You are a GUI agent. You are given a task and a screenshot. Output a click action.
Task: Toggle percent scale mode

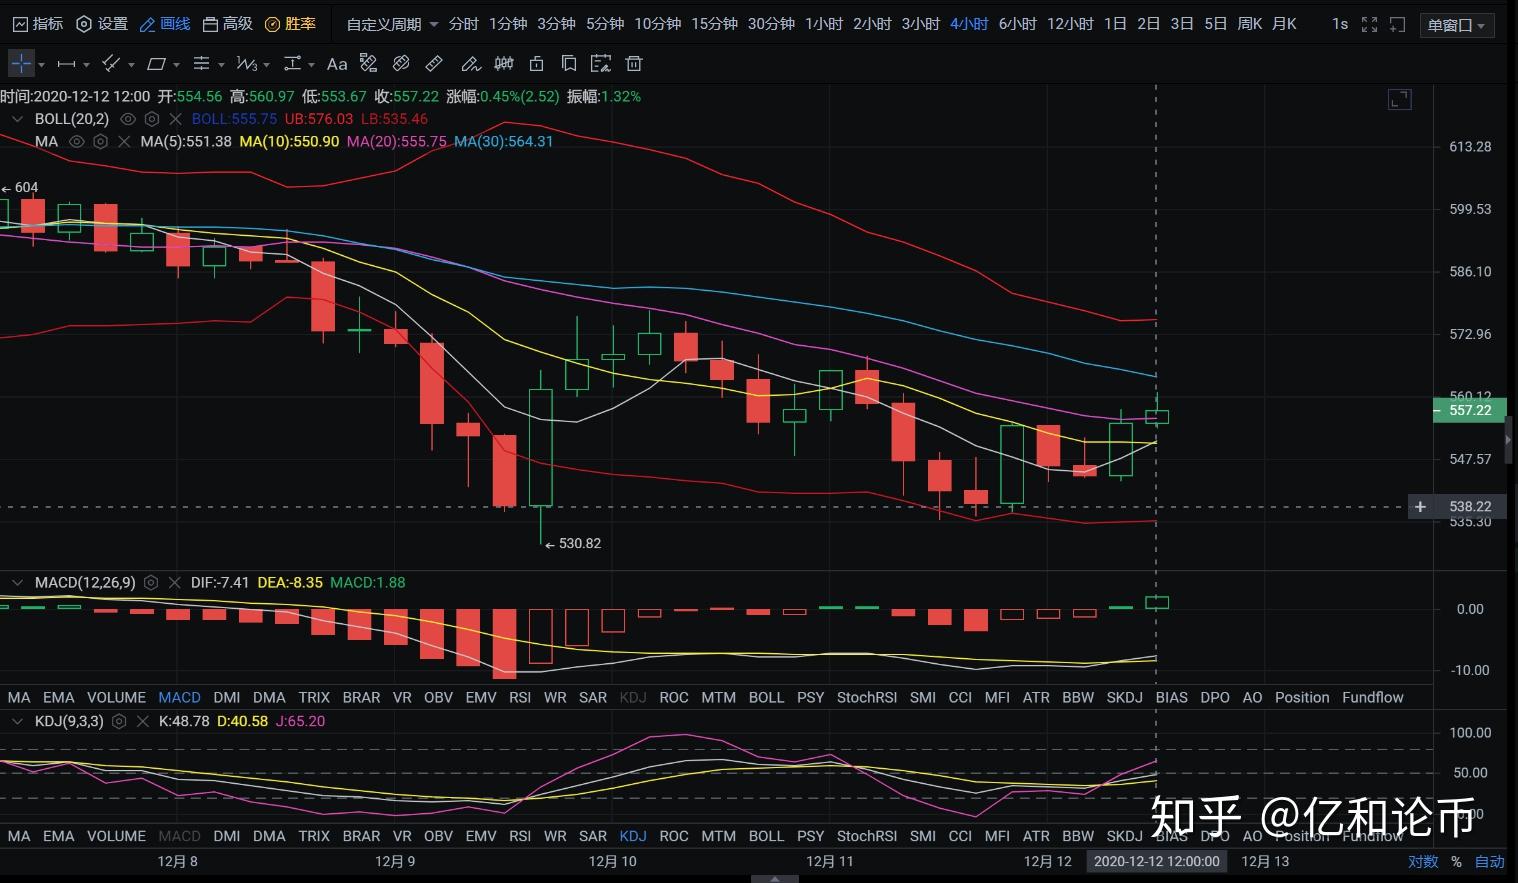click(1457, 861)
